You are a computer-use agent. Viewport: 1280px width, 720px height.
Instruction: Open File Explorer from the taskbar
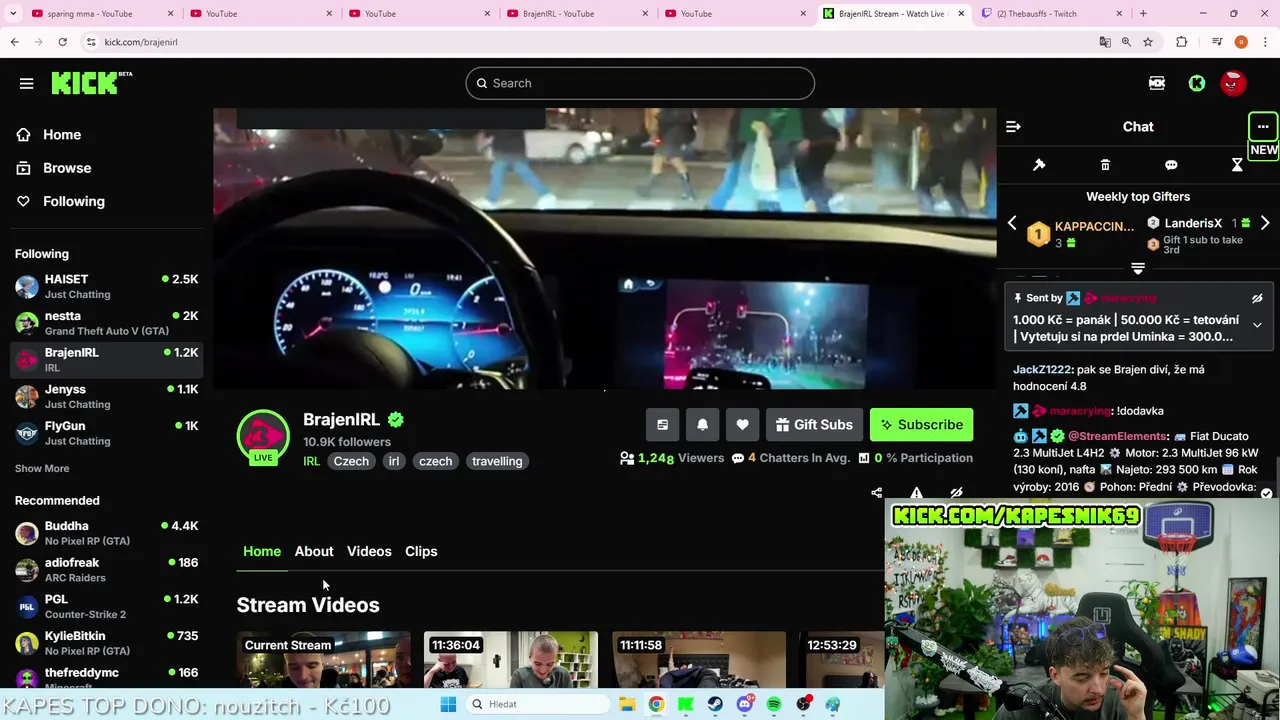tap(627, 704)
